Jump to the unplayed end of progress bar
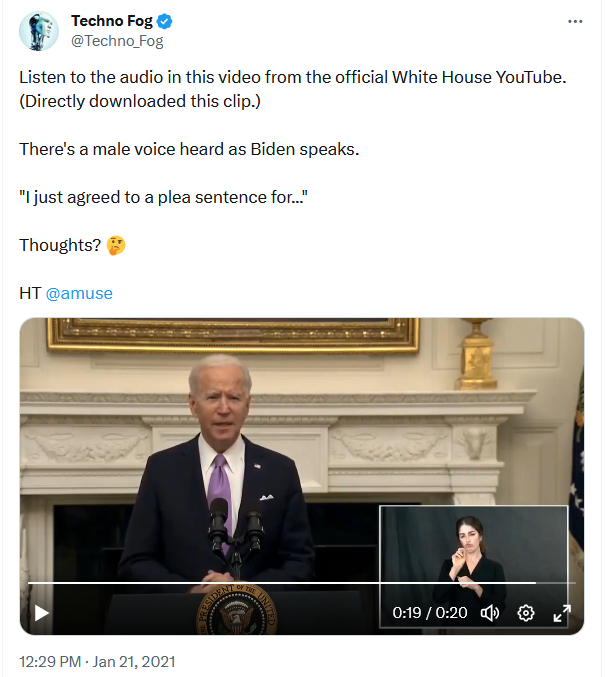 556,583
